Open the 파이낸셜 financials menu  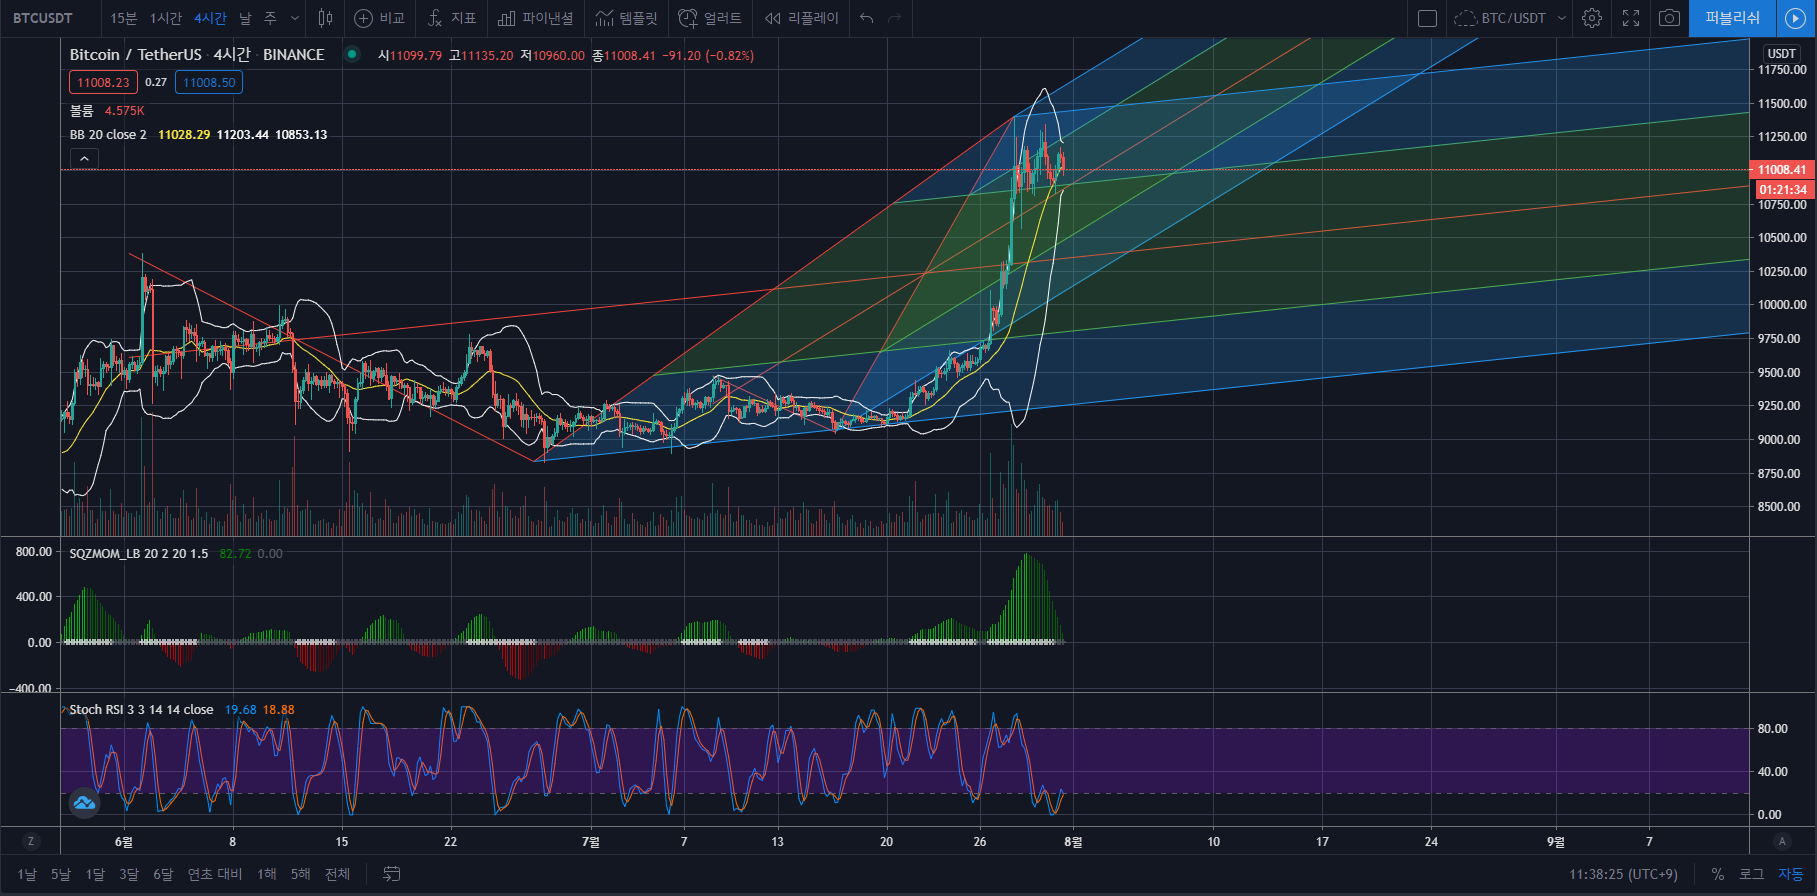(x=536, y=18)
